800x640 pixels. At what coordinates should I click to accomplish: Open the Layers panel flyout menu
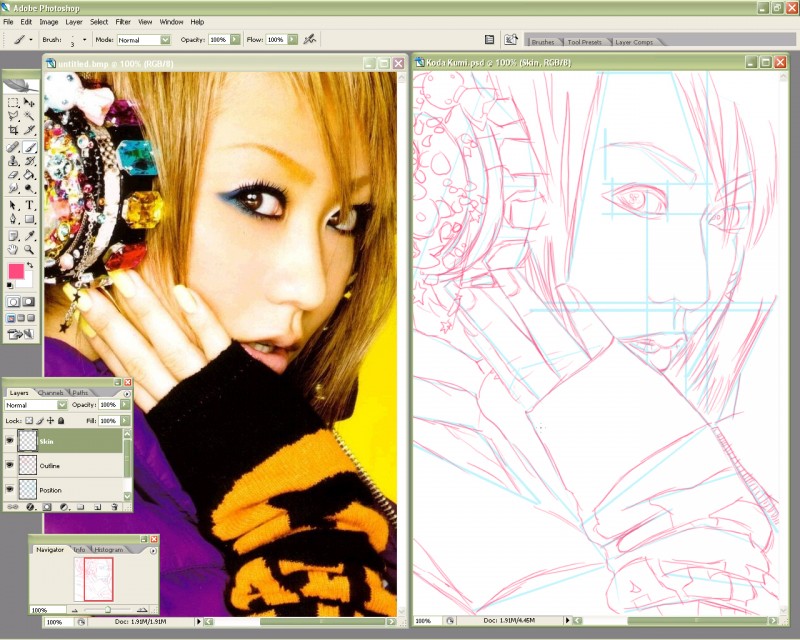tap(127, 393)
